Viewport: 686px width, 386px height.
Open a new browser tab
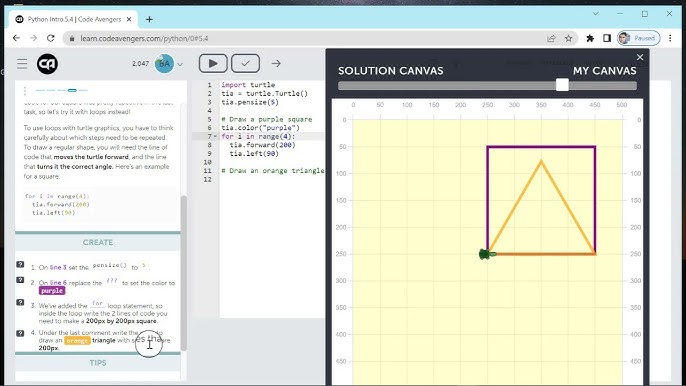tap(149, 19)
